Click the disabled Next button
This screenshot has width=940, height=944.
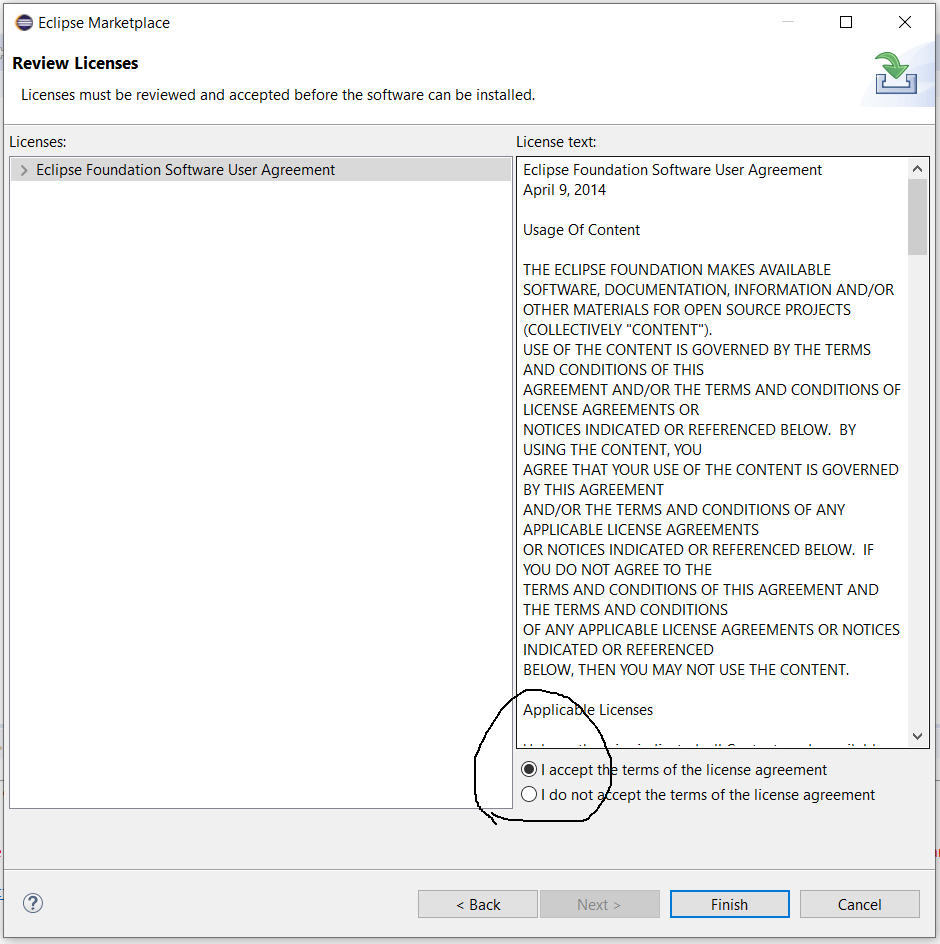[599, 904]
